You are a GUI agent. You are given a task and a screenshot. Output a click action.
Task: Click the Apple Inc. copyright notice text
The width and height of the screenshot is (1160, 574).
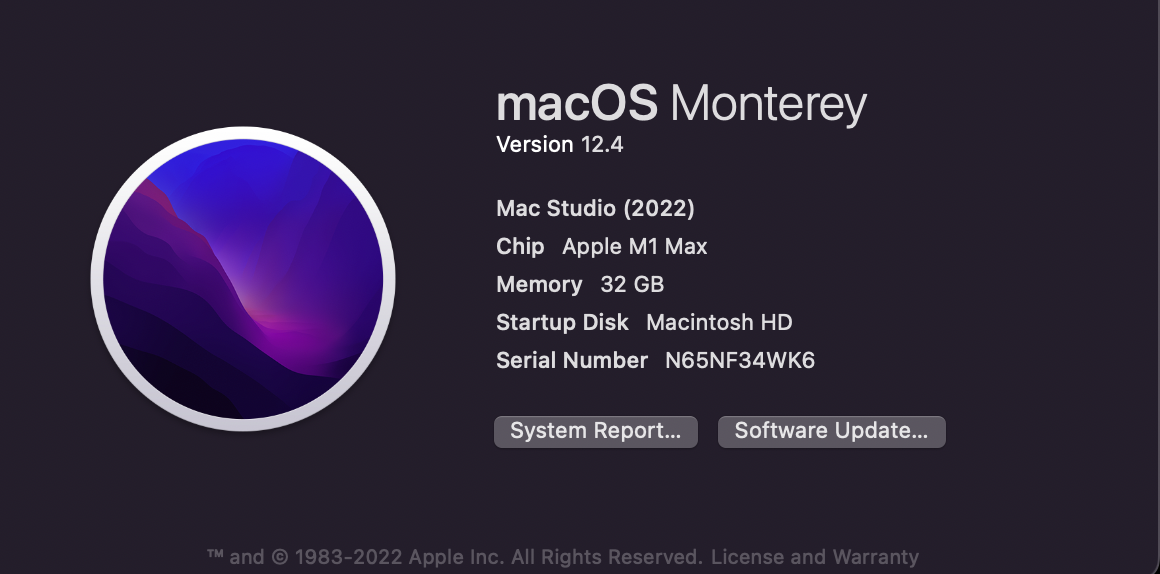[454, 557]
